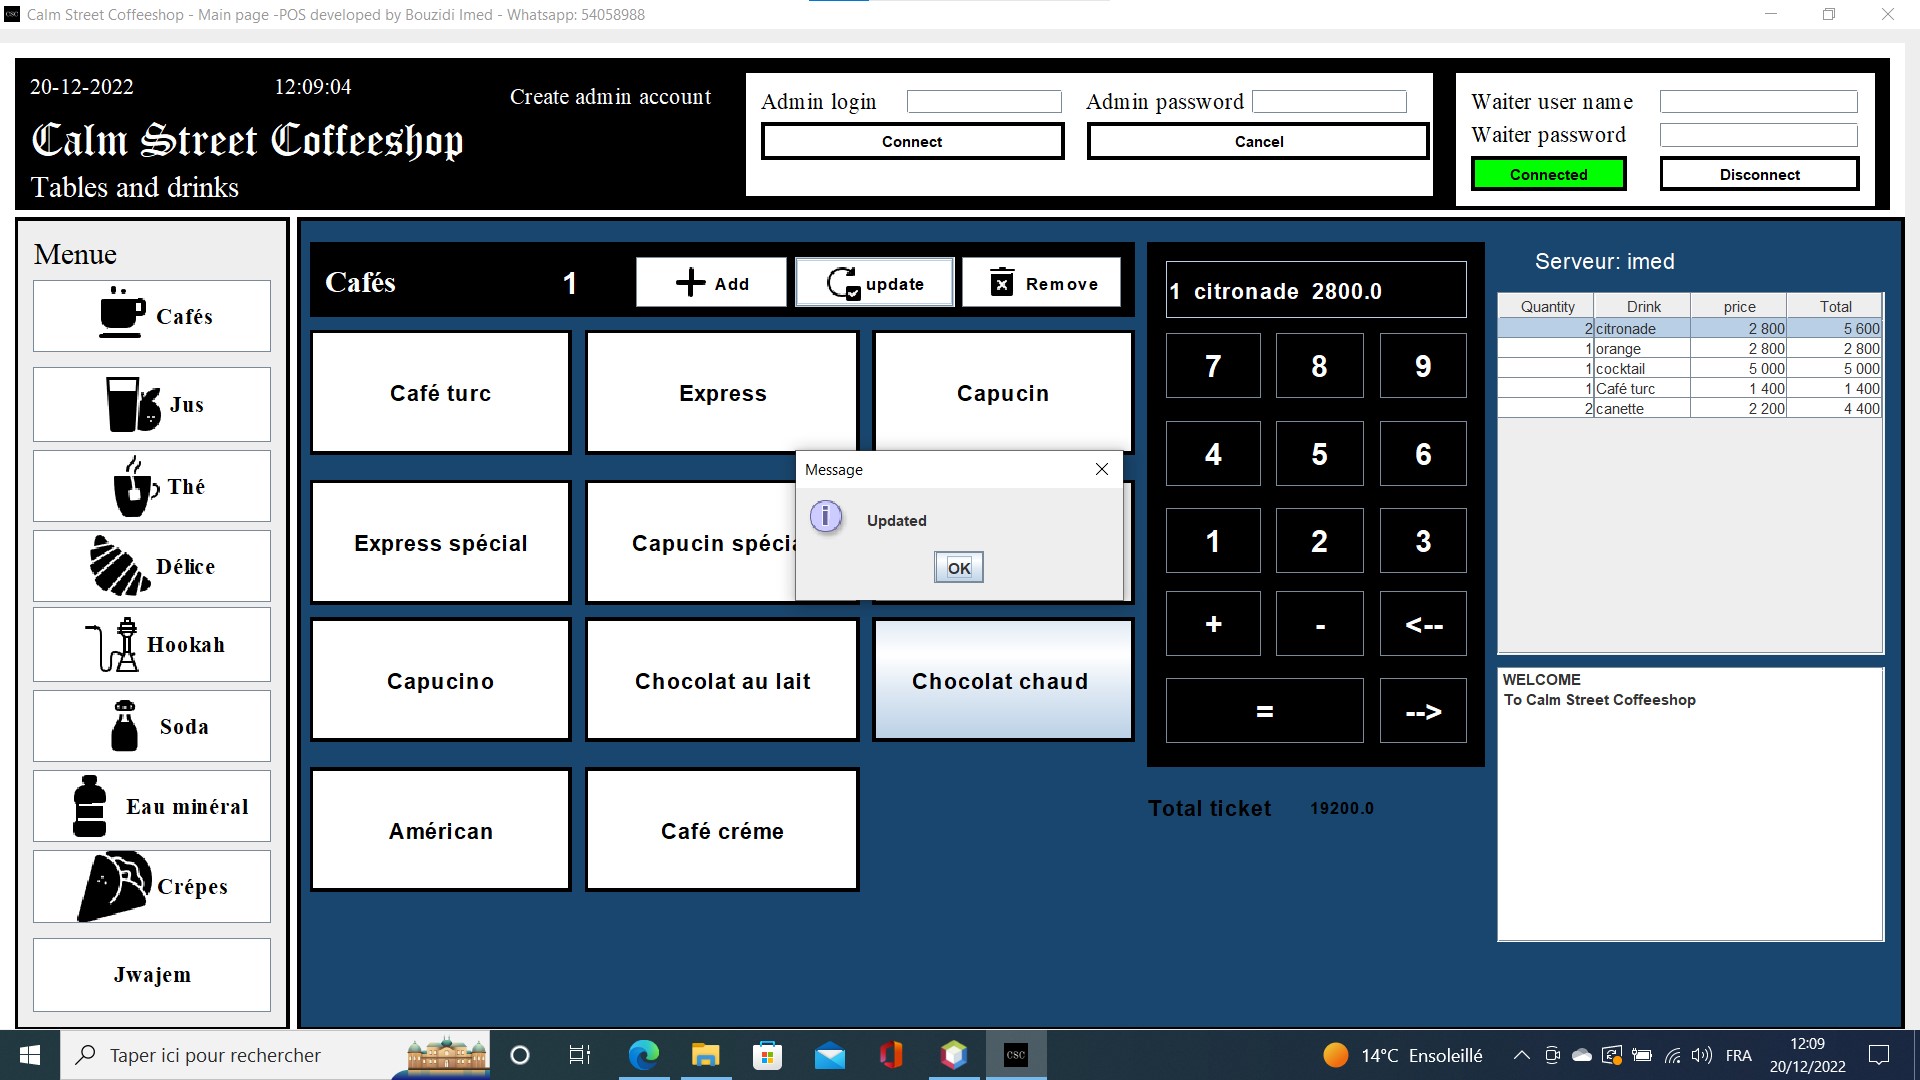The height and width of the screenshot is (1080, 1920).
Task: Open File Explorer from taskbar
Action: [x=705, y=1055]
